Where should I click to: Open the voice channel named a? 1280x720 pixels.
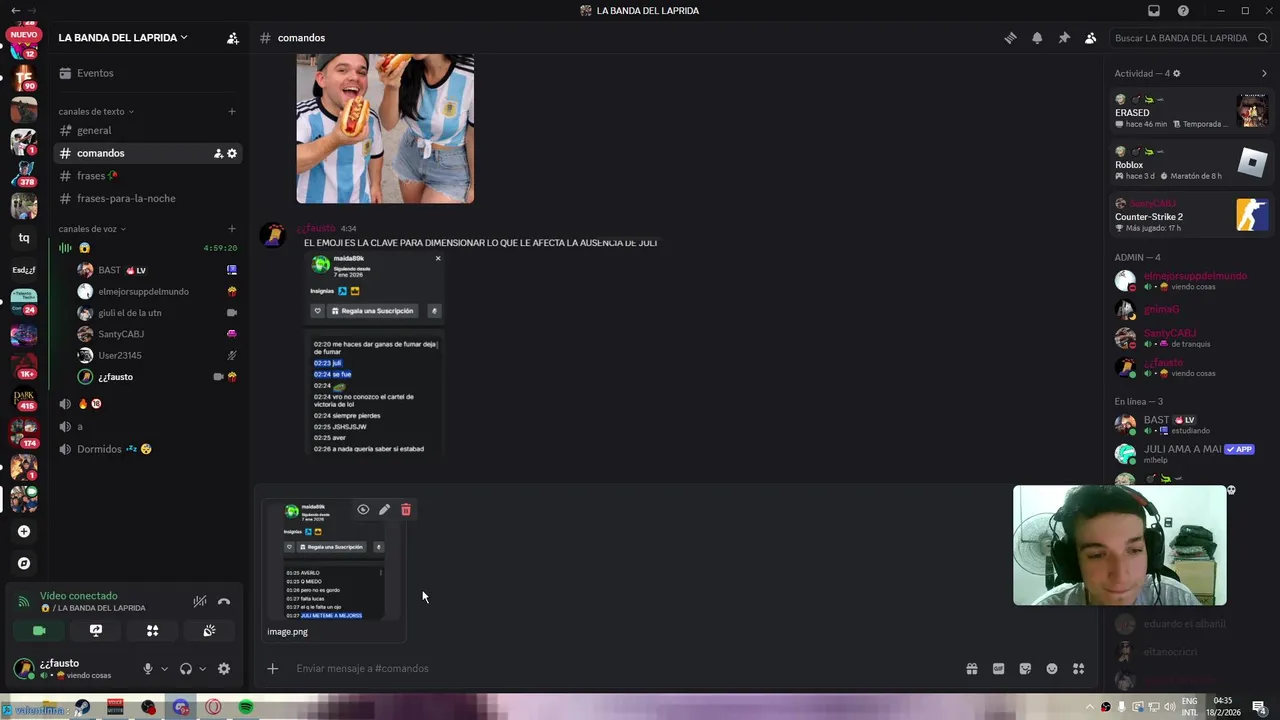(148, 426)
